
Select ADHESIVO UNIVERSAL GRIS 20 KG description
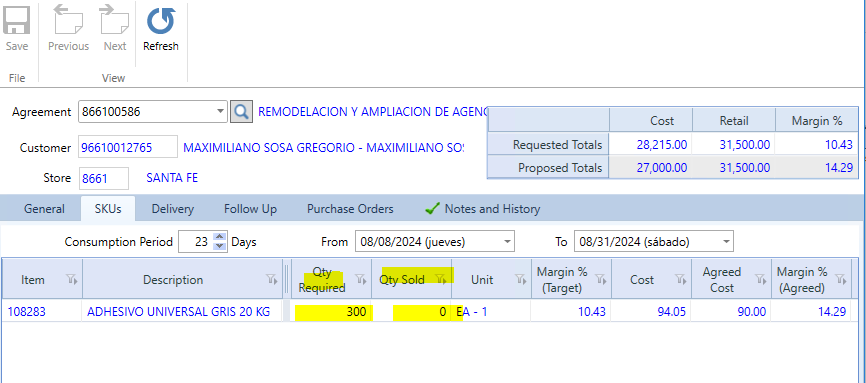(x=178, y=312)
